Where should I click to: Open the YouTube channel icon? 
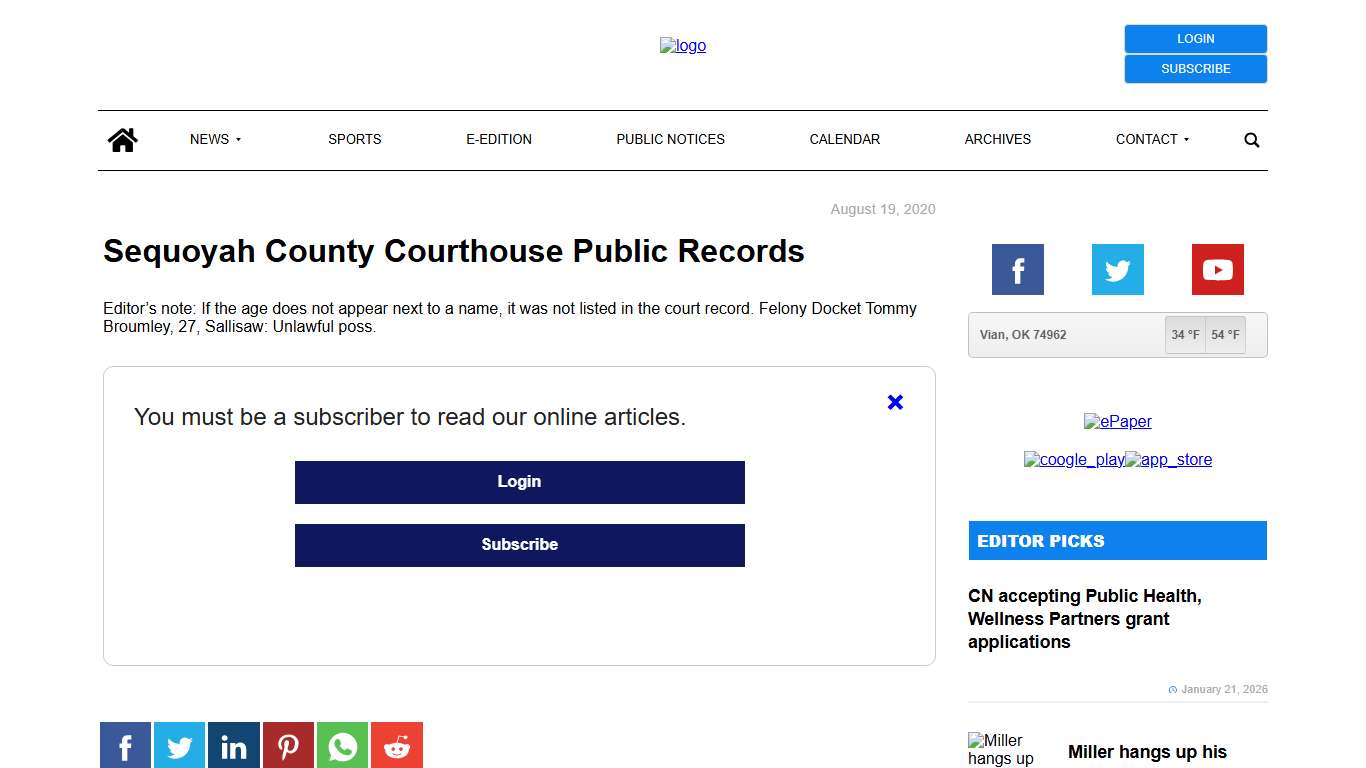[1217, 269]
